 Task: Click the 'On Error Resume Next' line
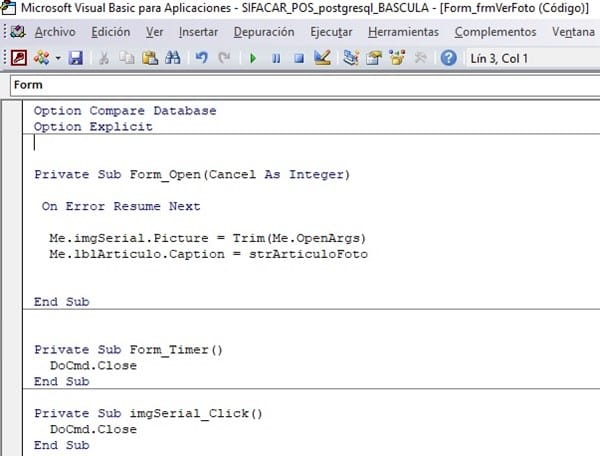click(121, 207)
